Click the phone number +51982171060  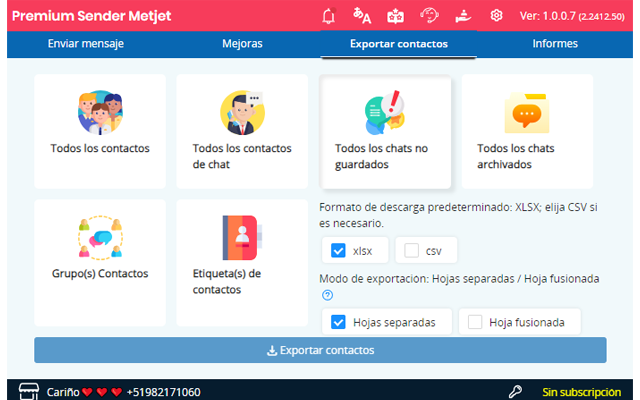click(x=164, y=392)
